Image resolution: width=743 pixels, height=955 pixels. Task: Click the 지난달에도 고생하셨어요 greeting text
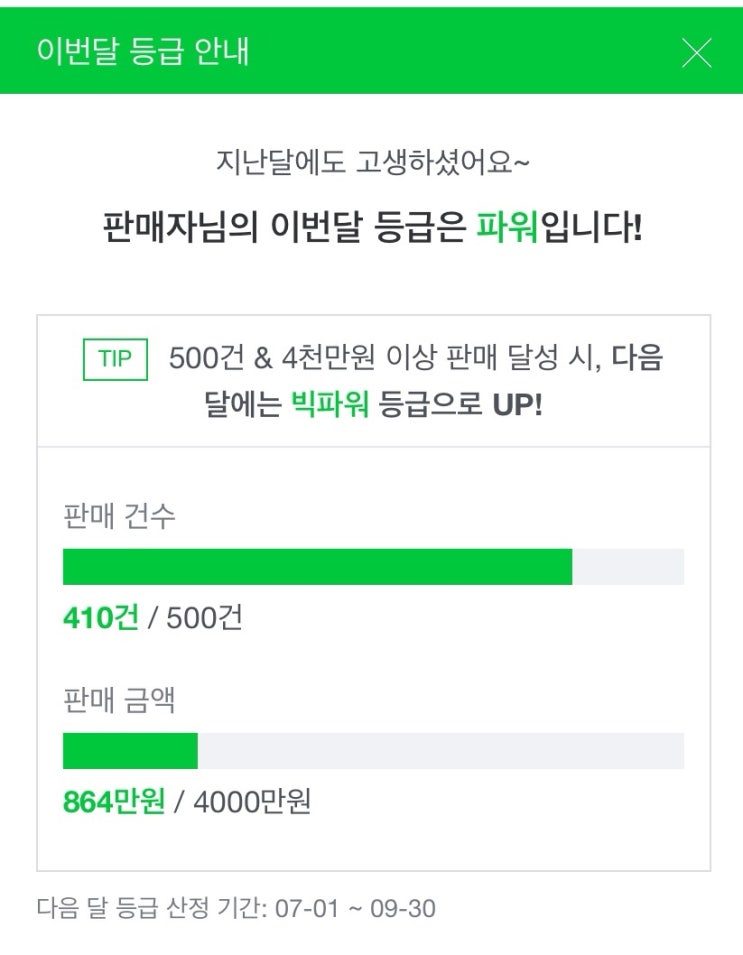coord(371,162)
